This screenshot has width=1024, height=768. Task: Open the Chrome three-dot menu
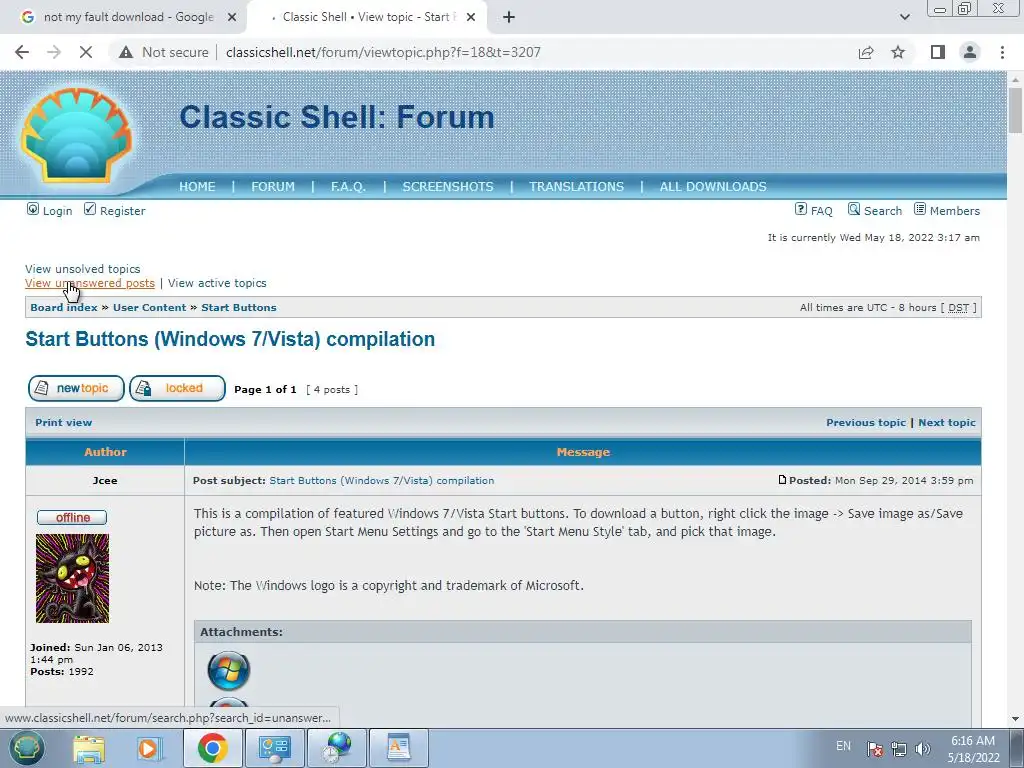1002,52
